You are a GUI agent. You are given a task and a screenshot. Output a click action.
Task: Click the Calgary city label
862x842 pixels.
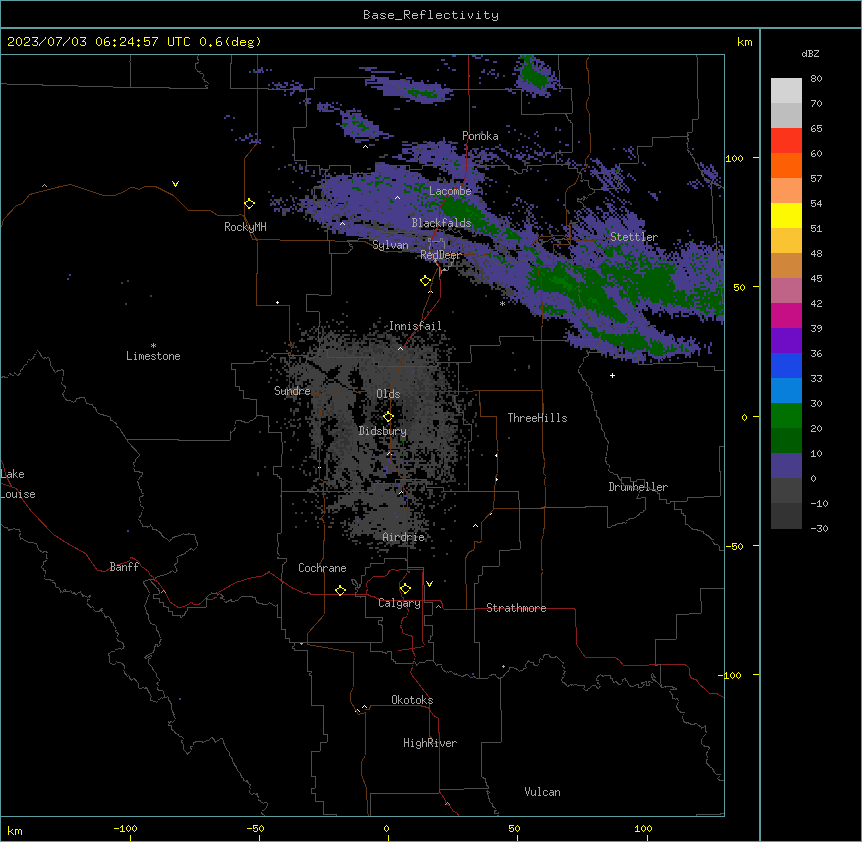[x=399, y=603]
